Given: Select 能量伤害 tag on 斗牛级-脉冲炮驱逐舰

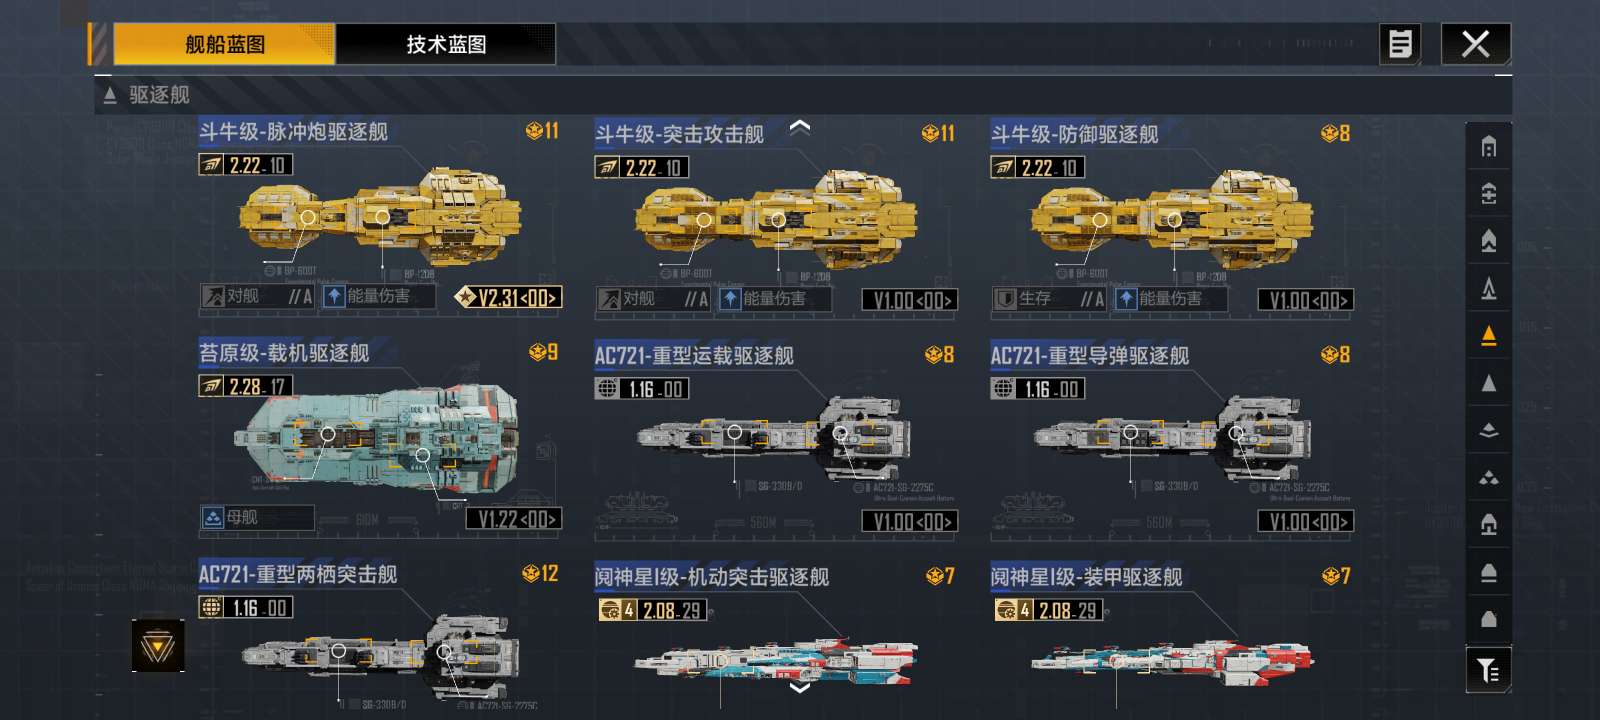Looking at the screenshot, I should (378, 296).
